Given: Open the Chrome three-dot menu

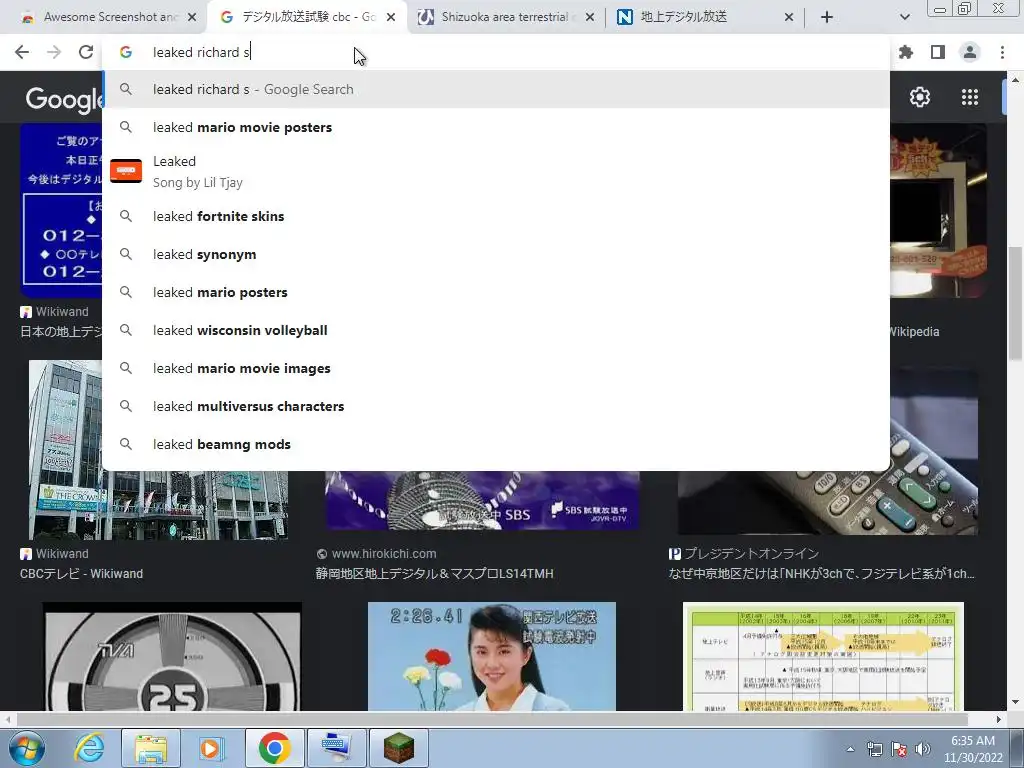Looking at the screenshot, I should [x=1002, y=52].
